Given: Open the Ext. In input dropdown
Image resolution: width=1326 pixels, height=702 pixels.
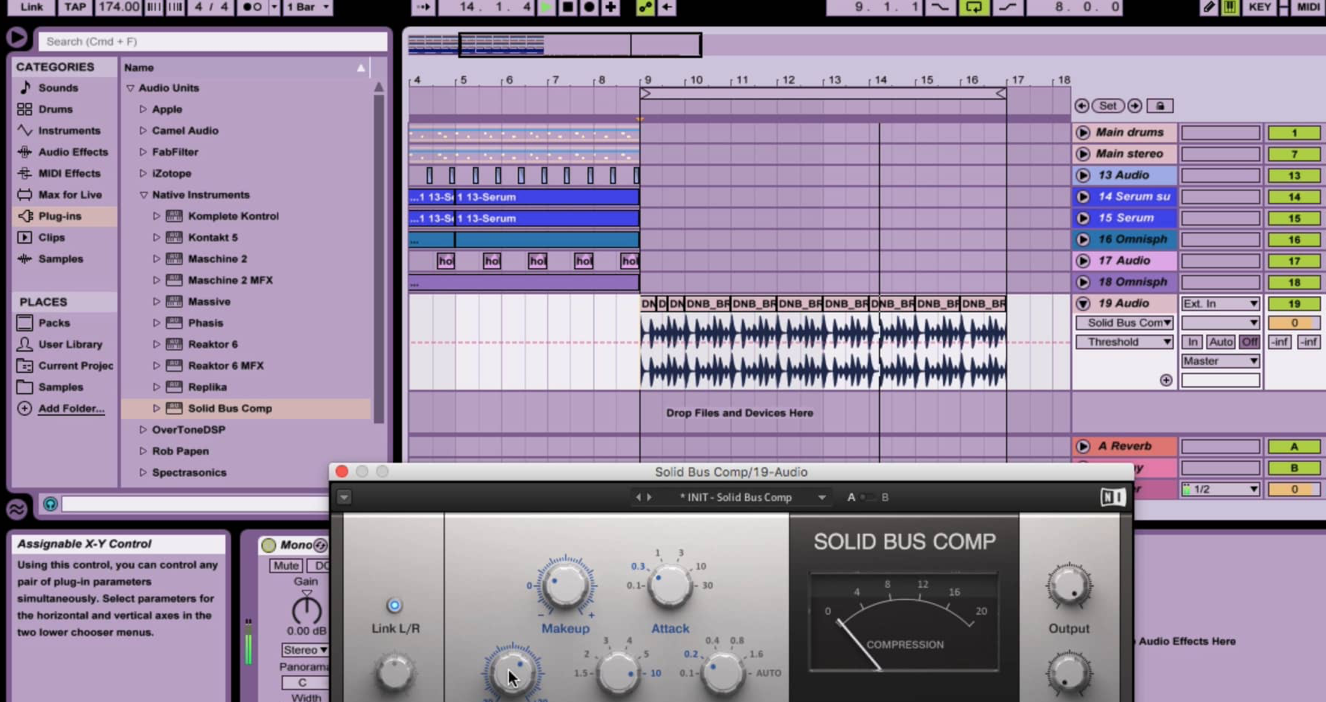Looking at the screenshot, I should point(1220,303).
